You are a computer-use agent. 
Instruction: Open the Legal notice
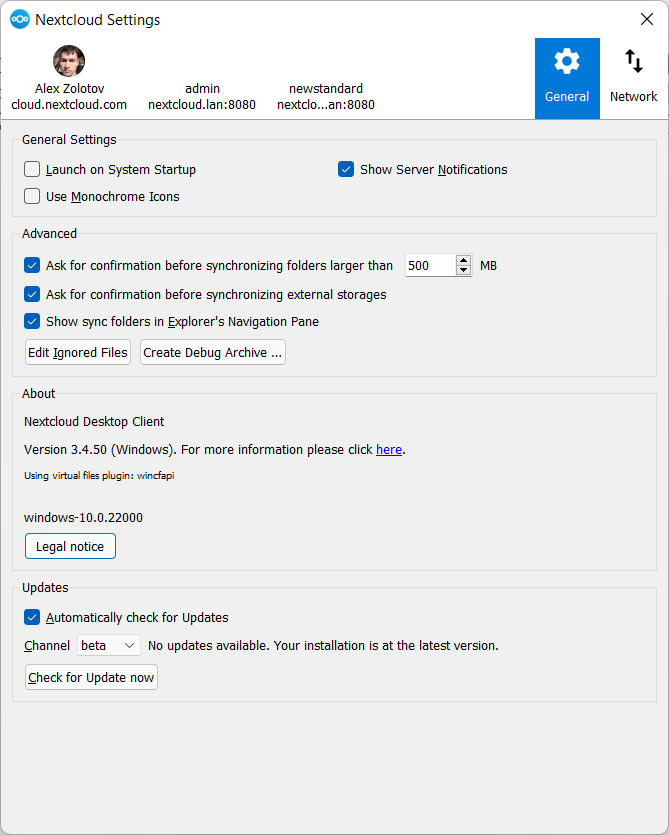[x=70, y=546]
